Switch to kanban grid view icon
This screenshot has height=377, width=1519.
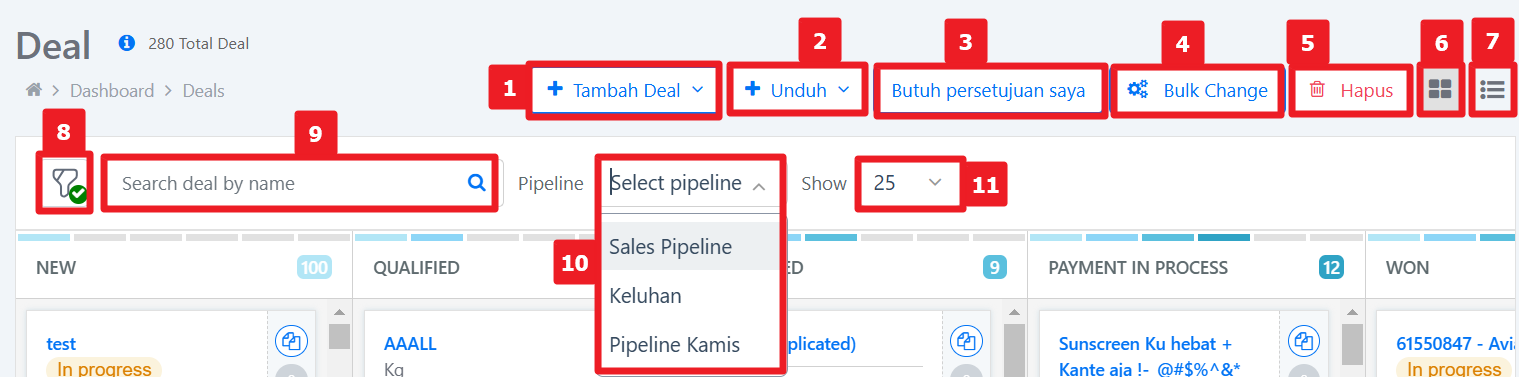click(x=1440, y=91)
